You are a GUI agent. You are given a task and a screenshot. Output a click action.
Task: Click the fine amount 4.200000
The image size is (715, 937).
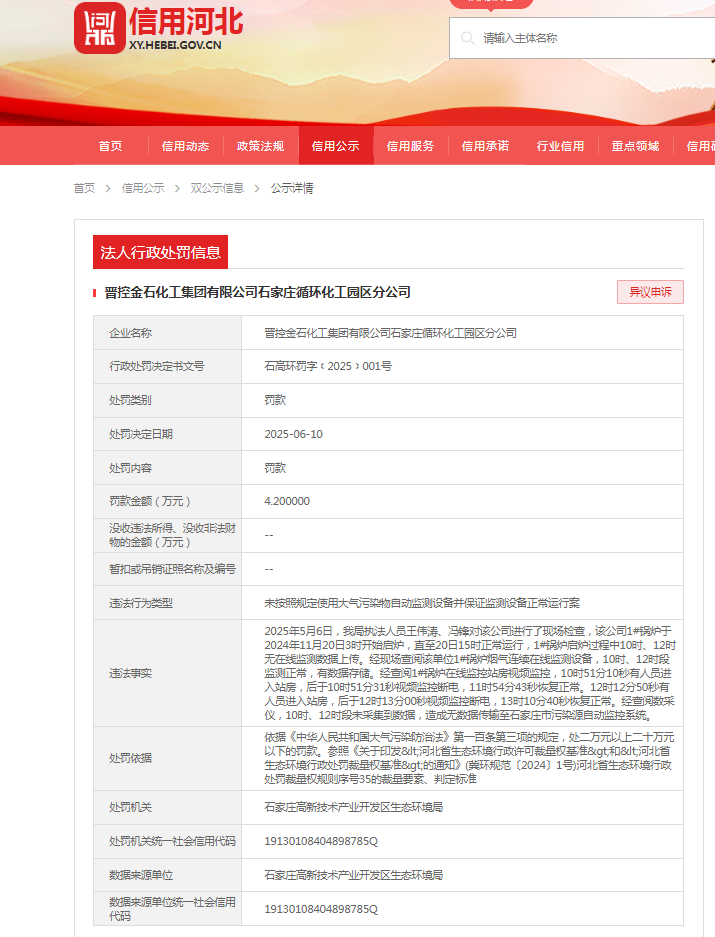[x=287, y=501]
